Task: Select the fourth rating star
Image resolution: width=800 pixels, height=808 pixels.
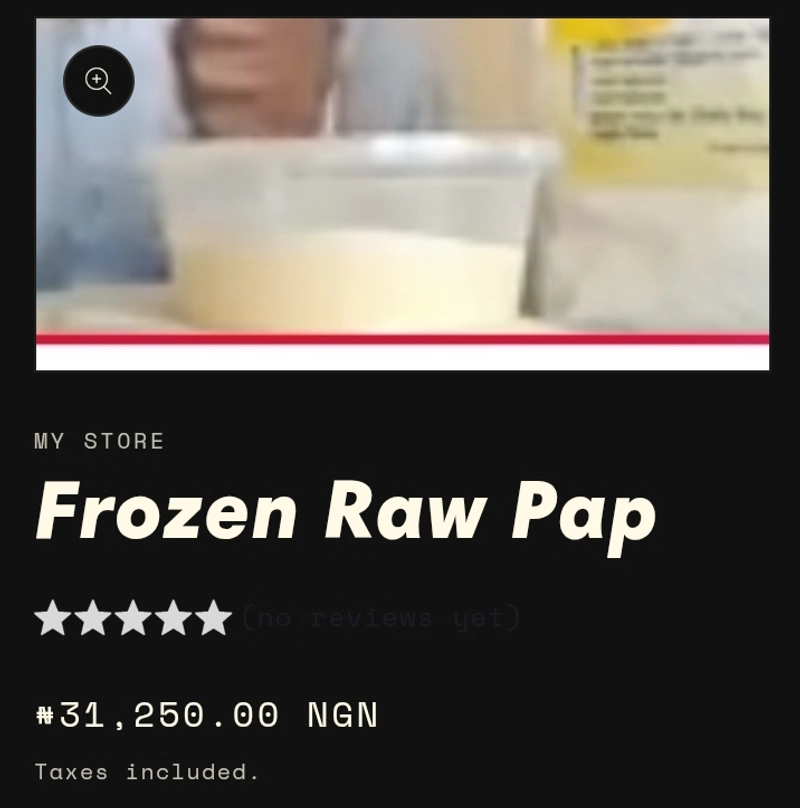Action: coord(173,617)
